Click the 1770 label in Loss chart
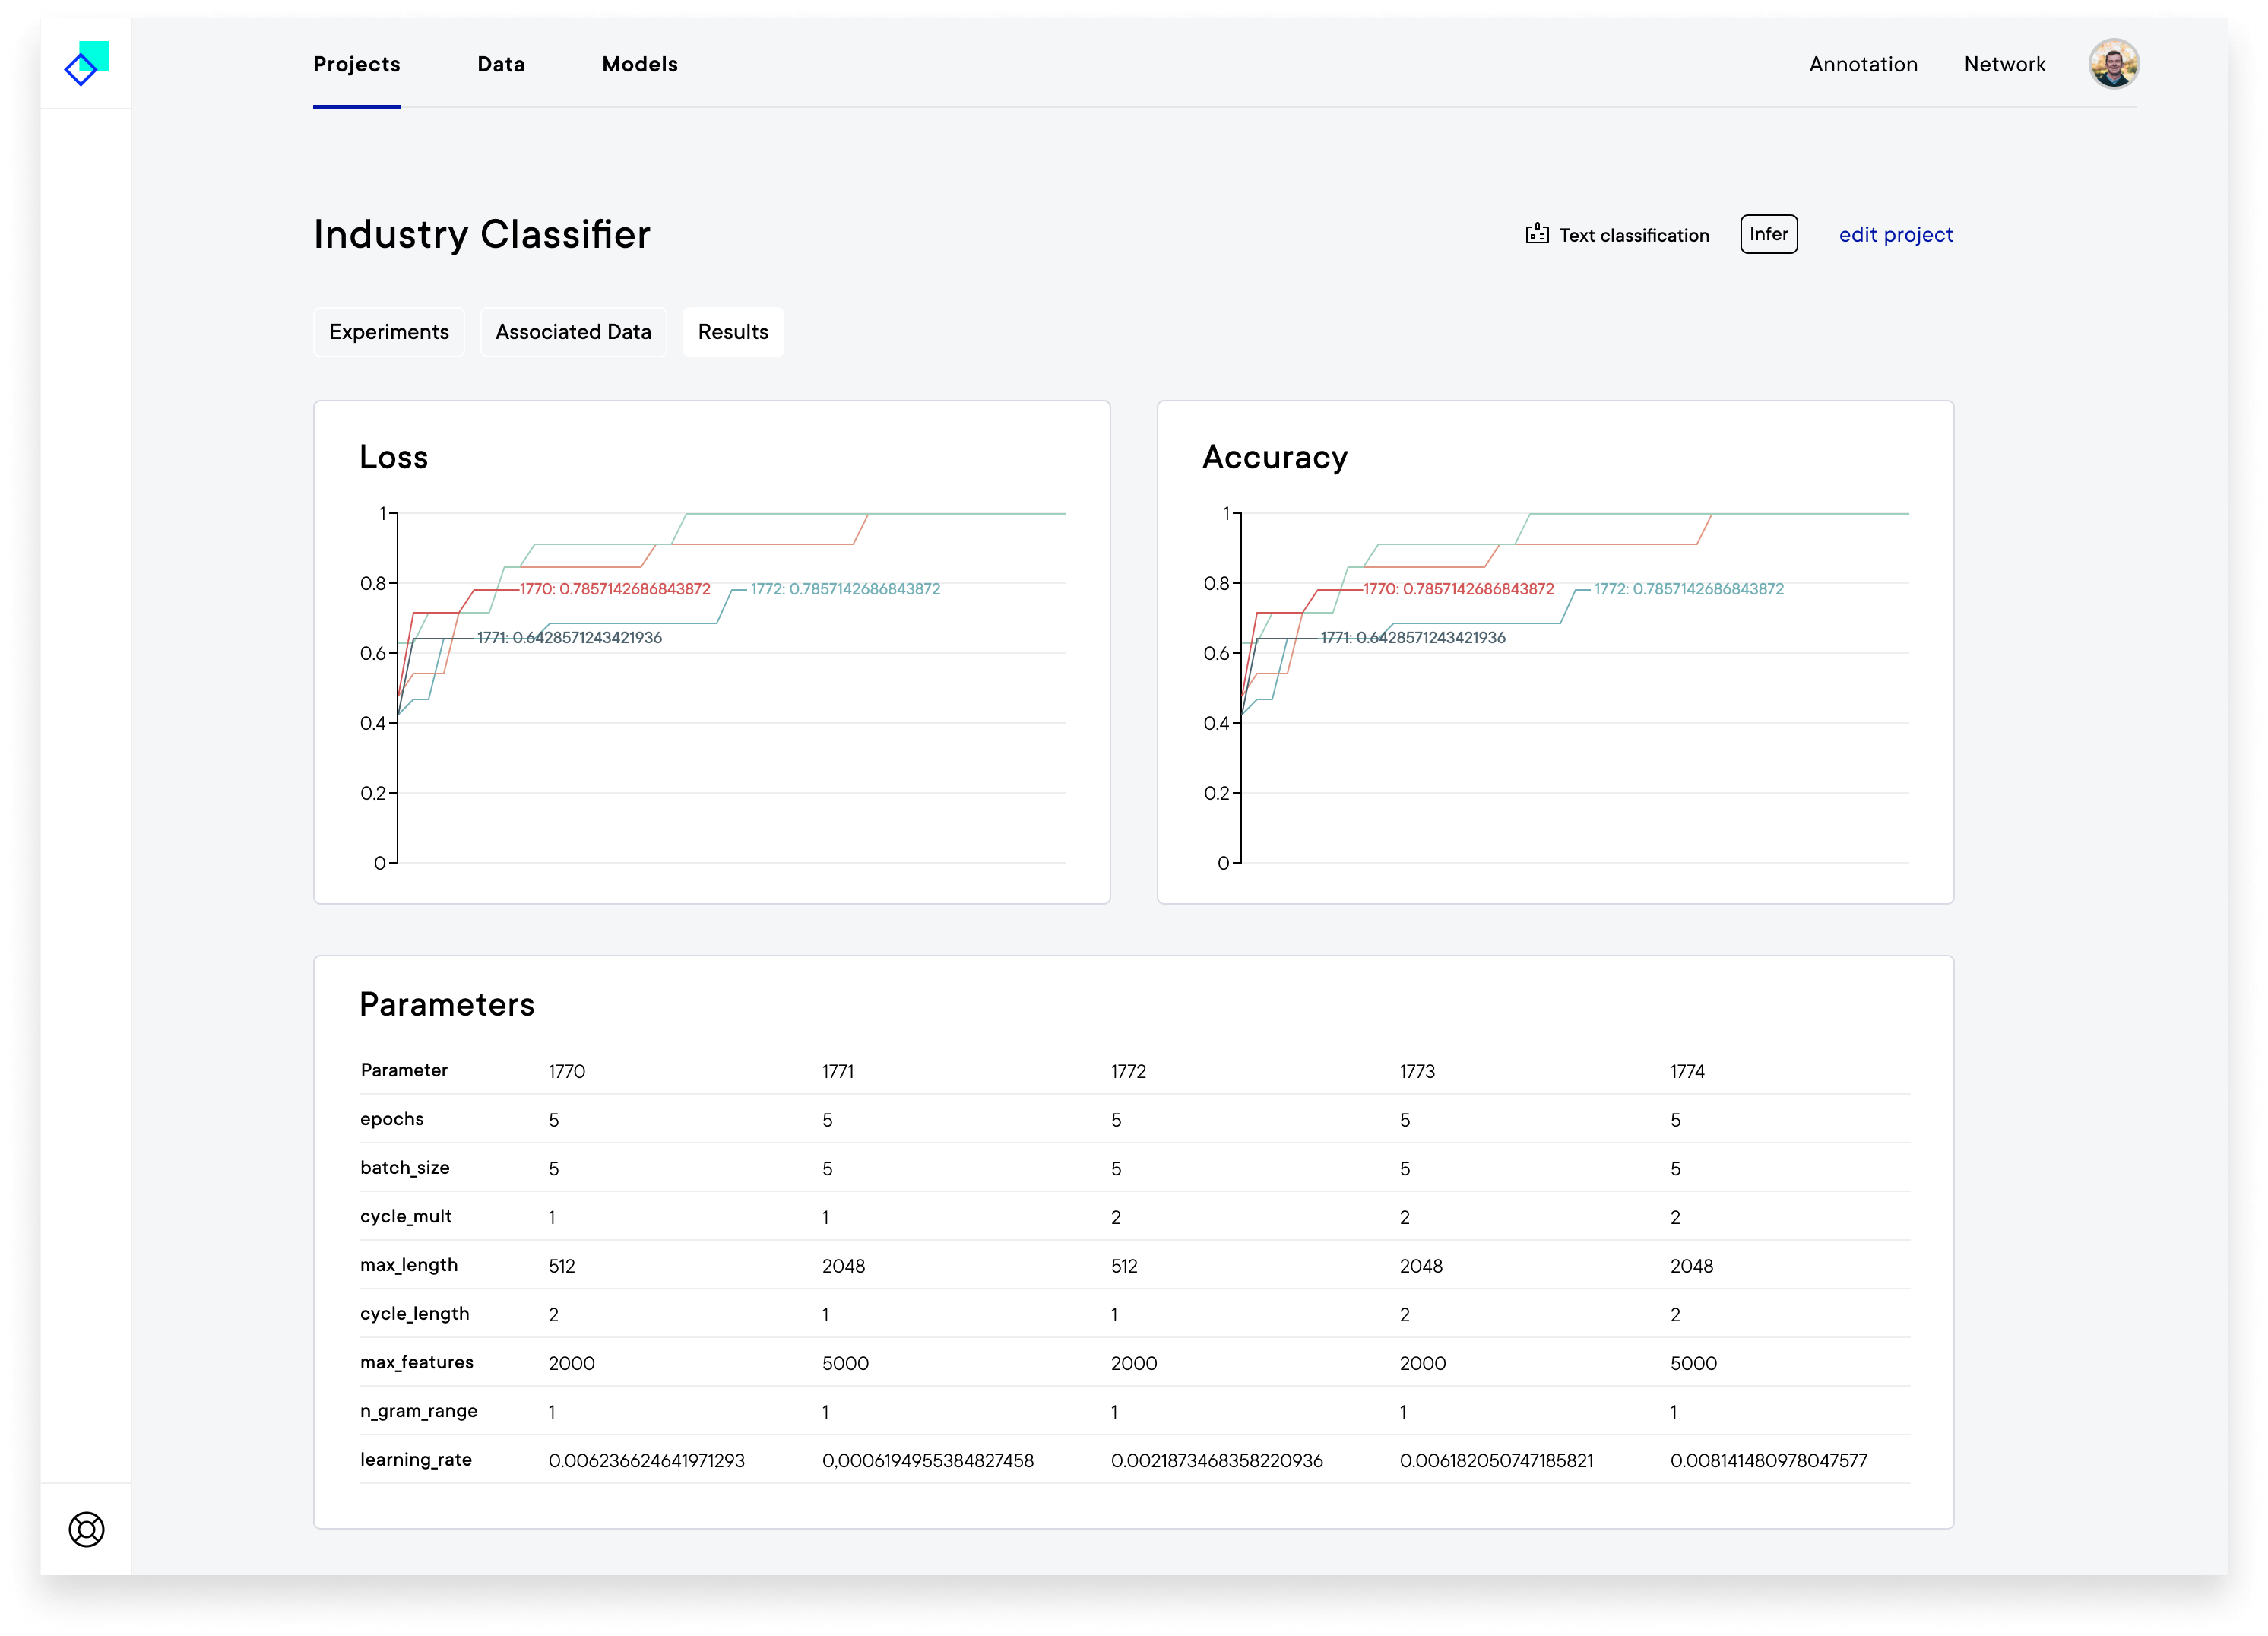Image resolution: width=2268 pixels, height=1636 pixels. click(x=615, y=589)
